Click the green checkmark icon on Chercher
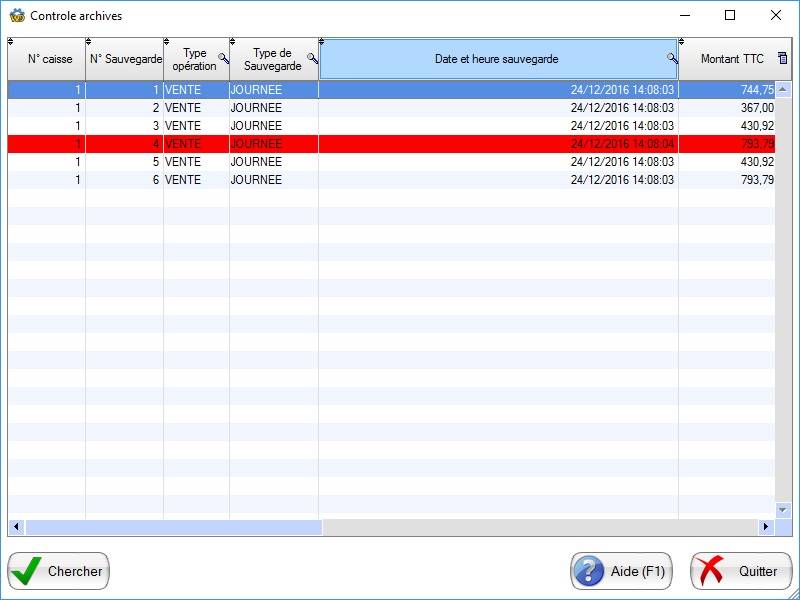Viewport: 800px width, 600px height. click(x=27, y=571)
